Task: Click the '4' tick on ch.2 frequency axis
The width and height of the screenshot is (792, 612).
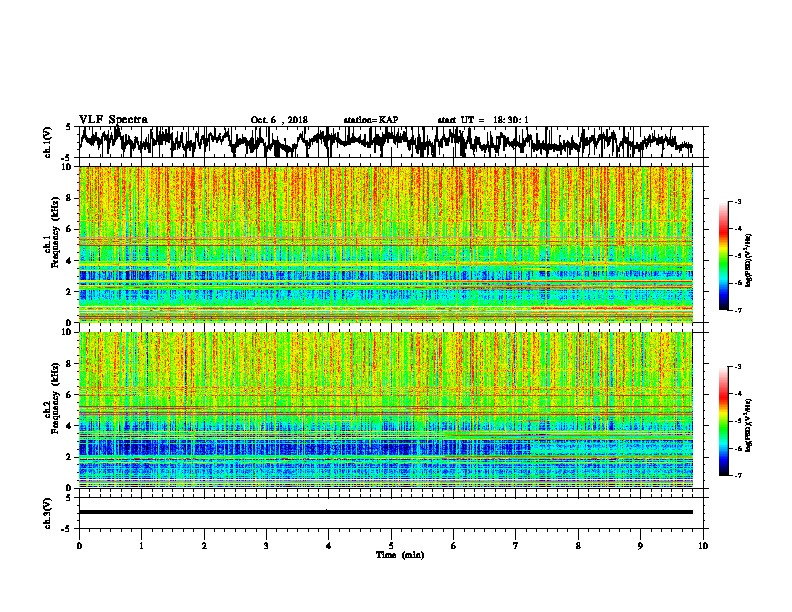Action: point(71,426)
